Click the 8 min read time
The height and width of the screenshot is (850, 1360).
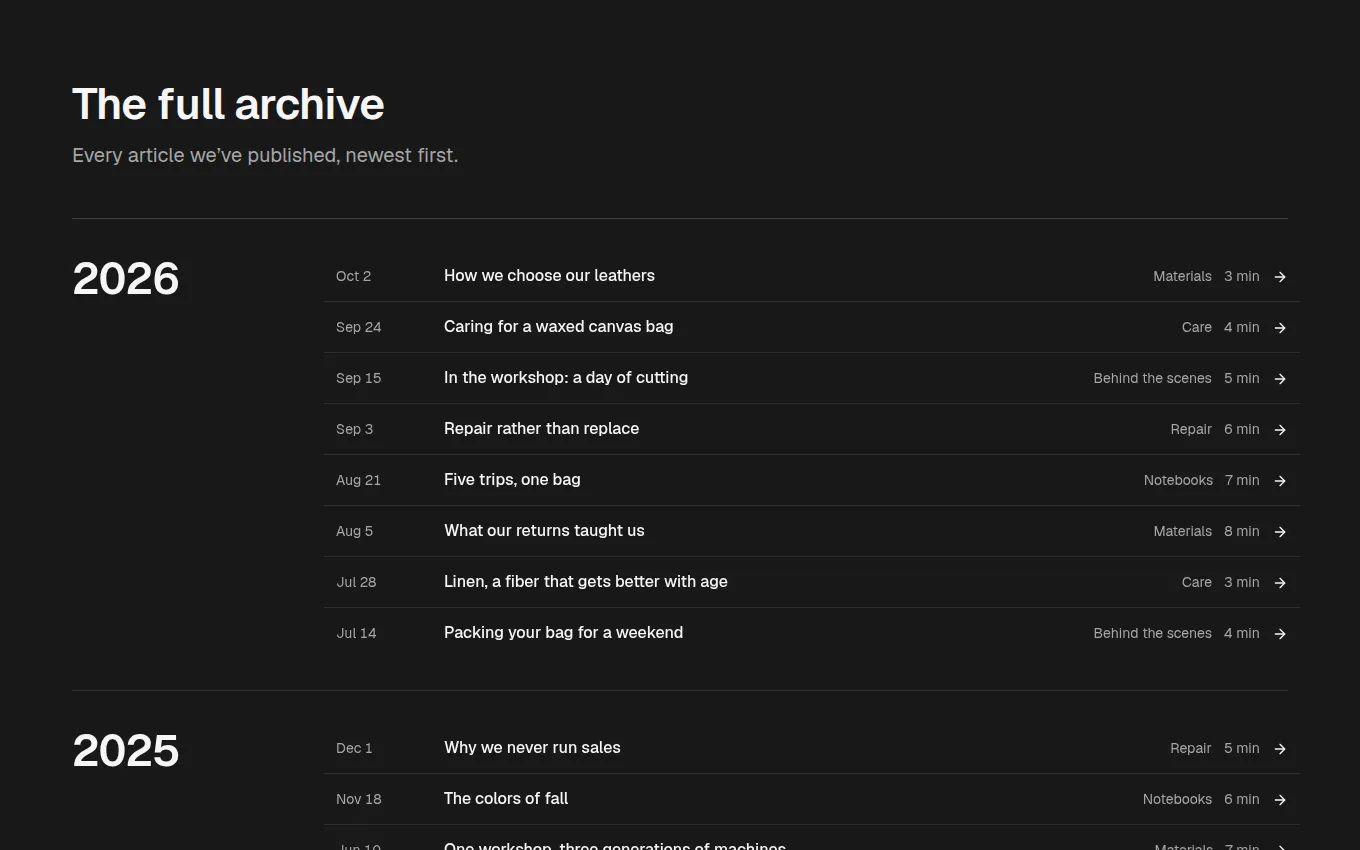1242,532
